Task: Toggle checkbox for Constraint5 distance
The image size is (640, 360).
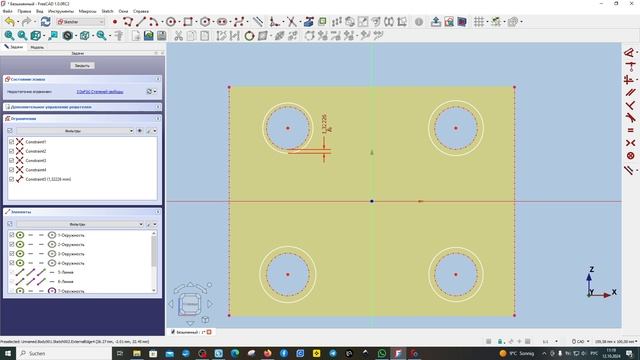Action: pyautogui.click(x=11, y=179)
